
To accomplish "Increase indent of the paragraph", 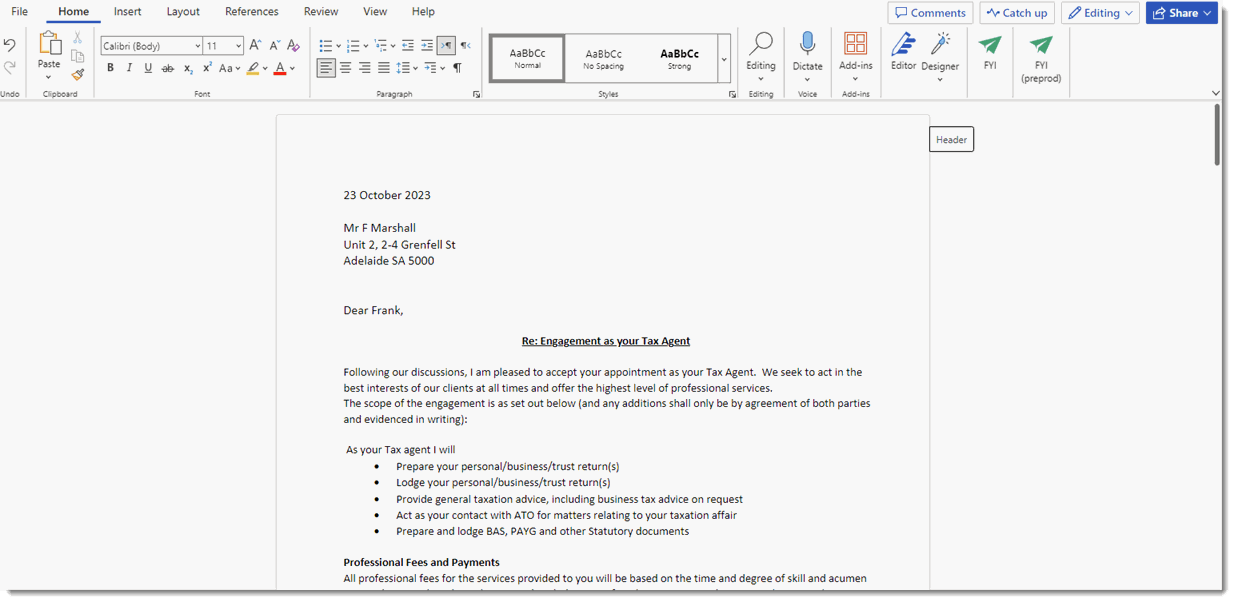I will [427, 45].
